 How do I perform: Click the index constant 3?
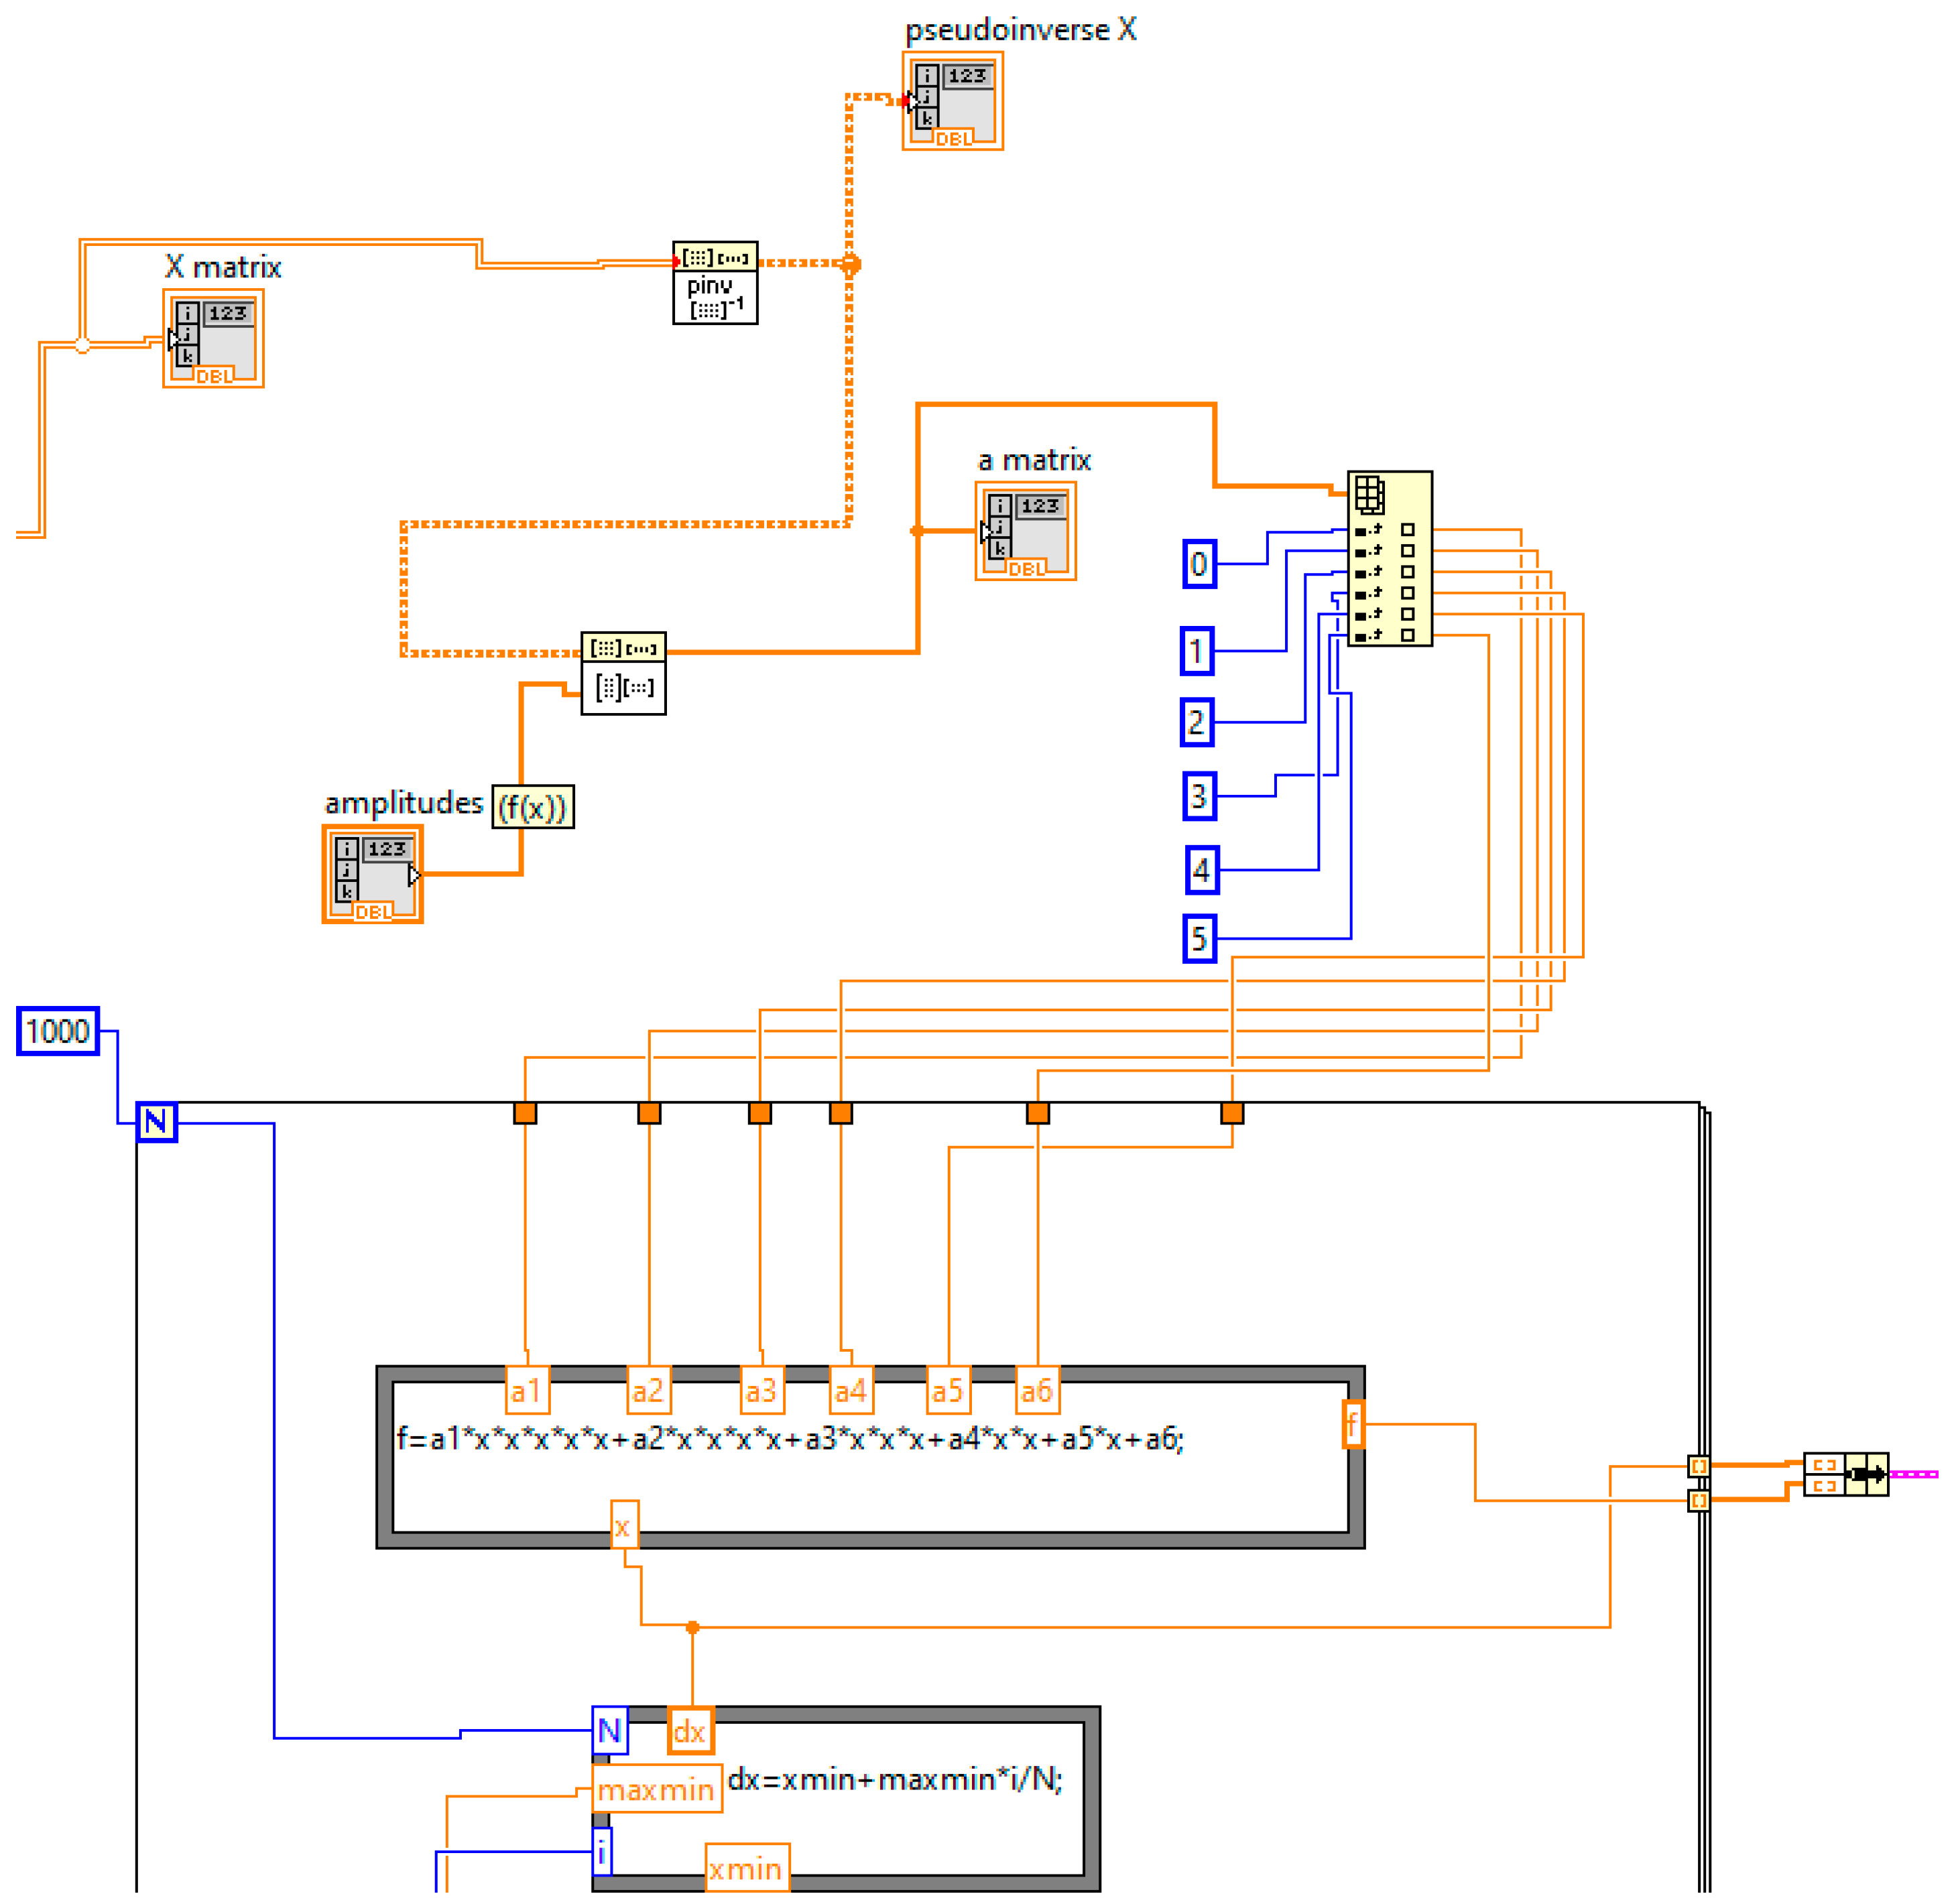(x=1199, y=796)
